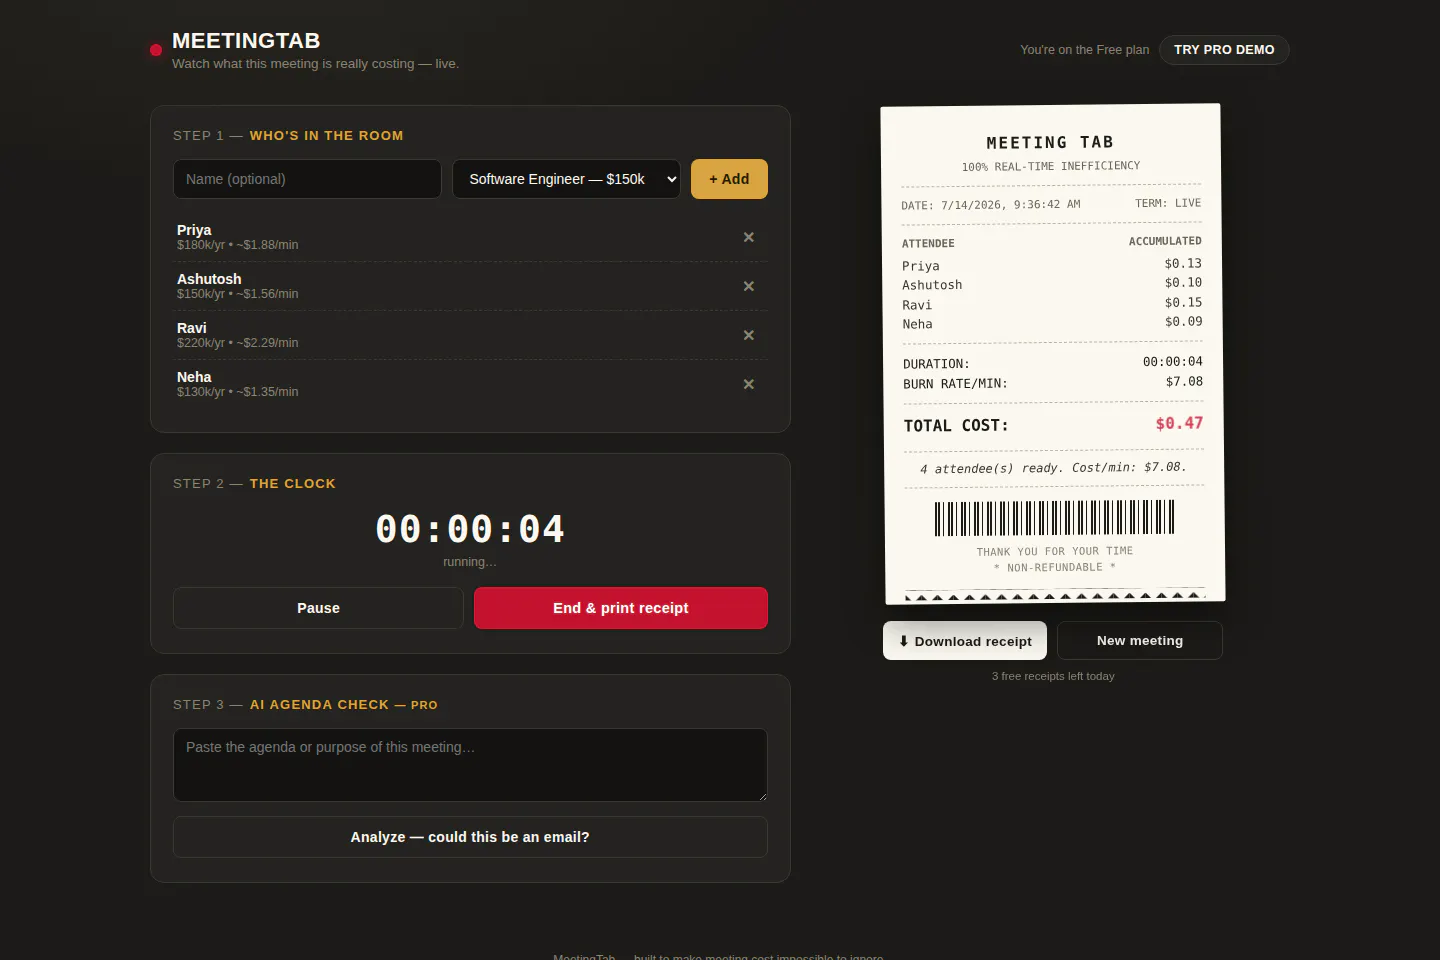Click the 'WHO'S IN THE ROOM' heading
The image size is (1440, 960).
tap(326, 136)
